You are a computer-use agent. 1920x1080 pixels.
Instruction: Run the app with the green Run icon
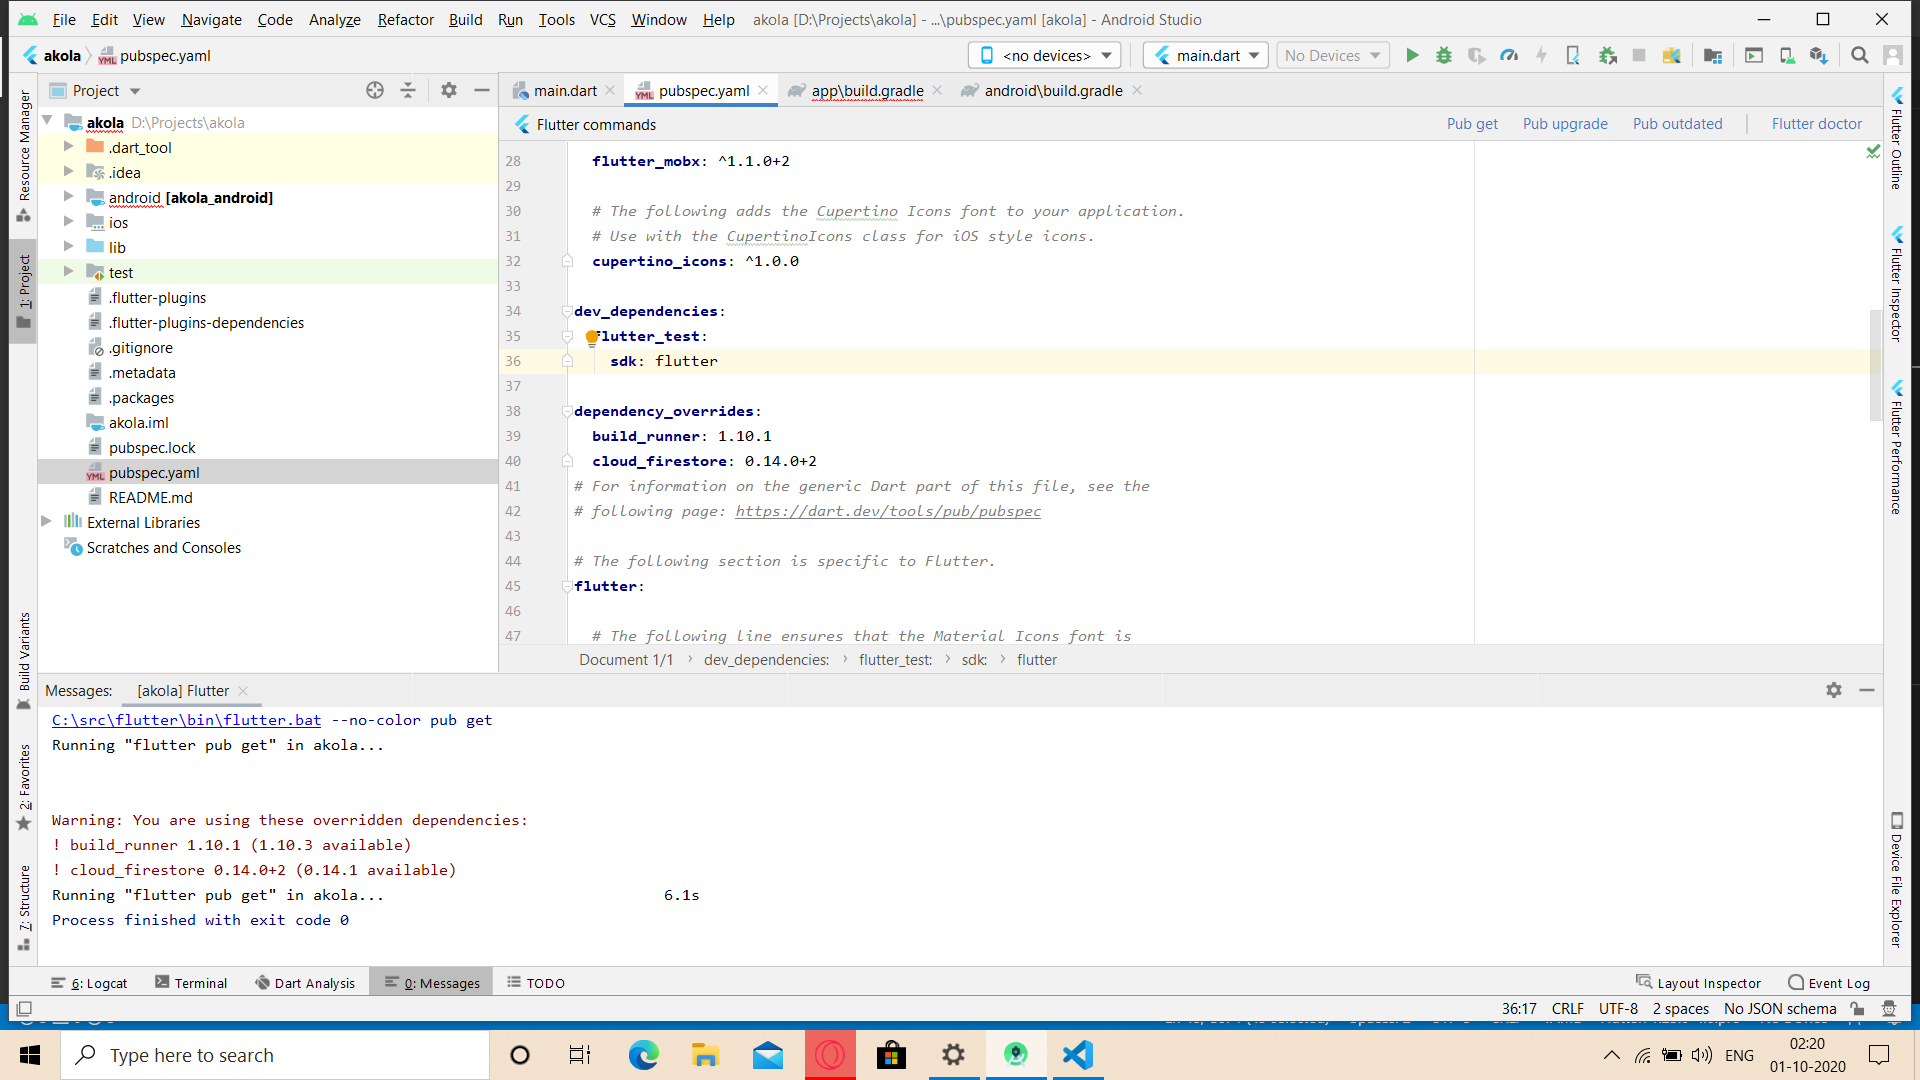coord(1412,55)
